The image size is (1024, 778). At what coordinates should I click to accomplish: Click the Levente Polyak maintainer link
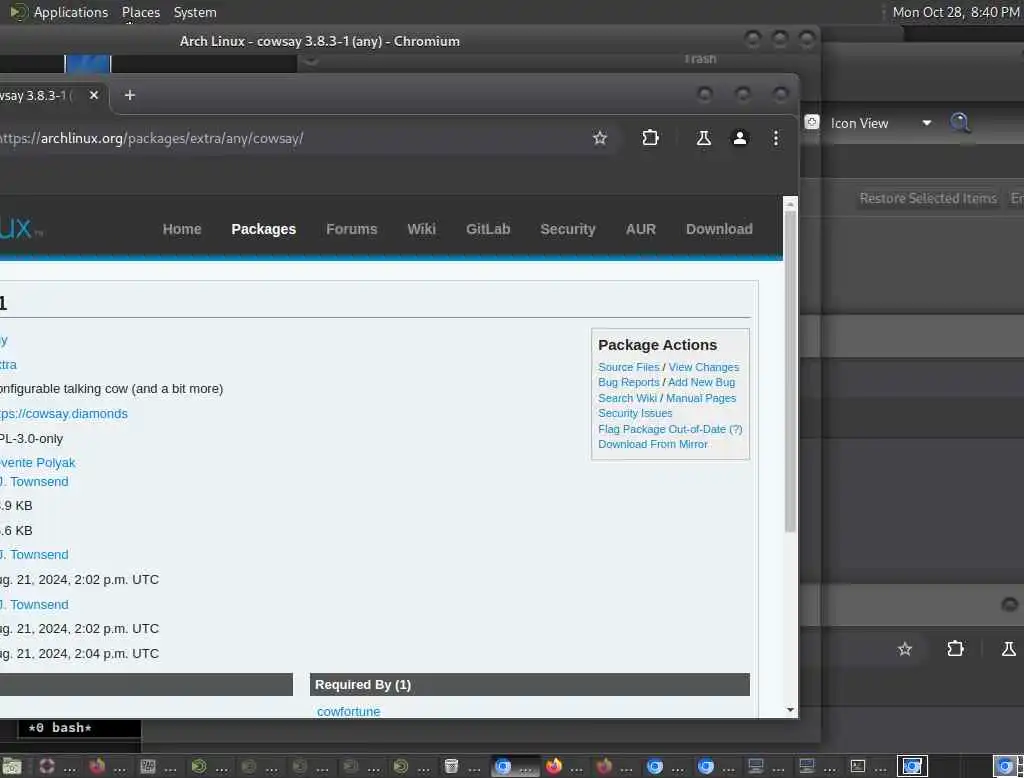click(x=37, y=462)
